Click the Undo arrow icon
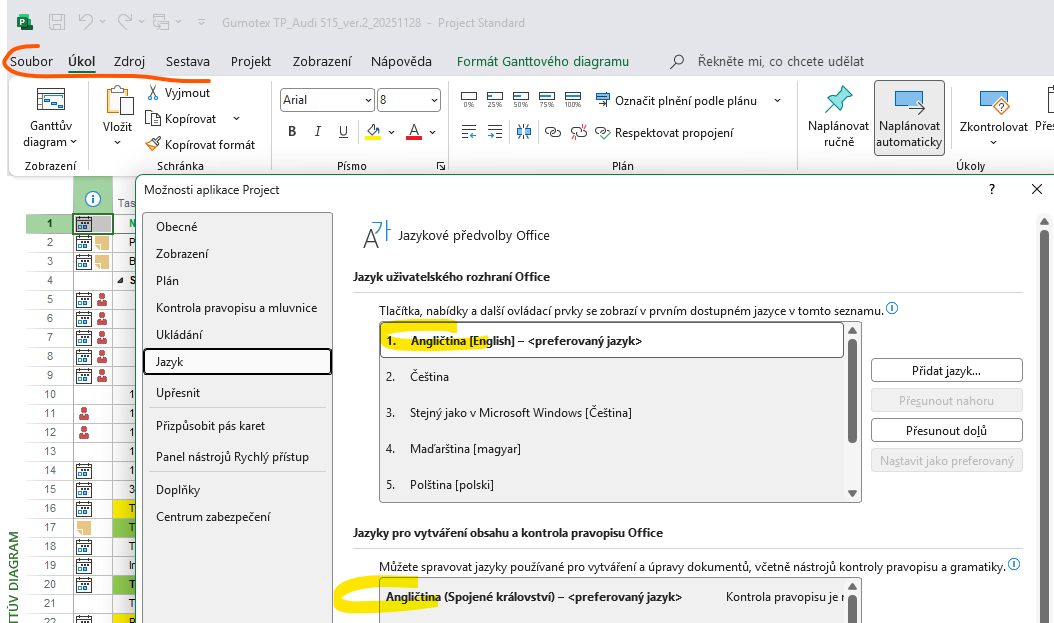 coord(85,22)
